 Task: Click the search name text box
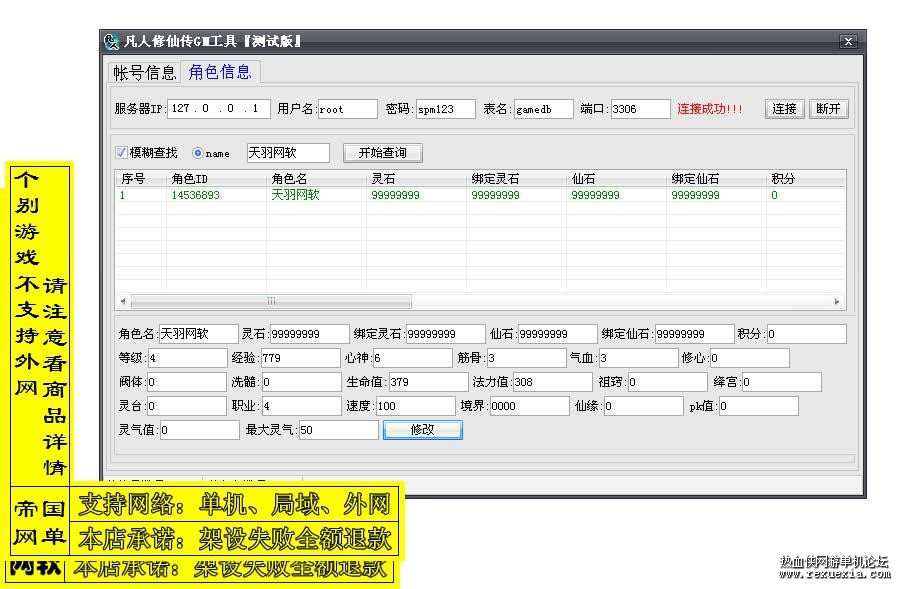coord(288,153)
